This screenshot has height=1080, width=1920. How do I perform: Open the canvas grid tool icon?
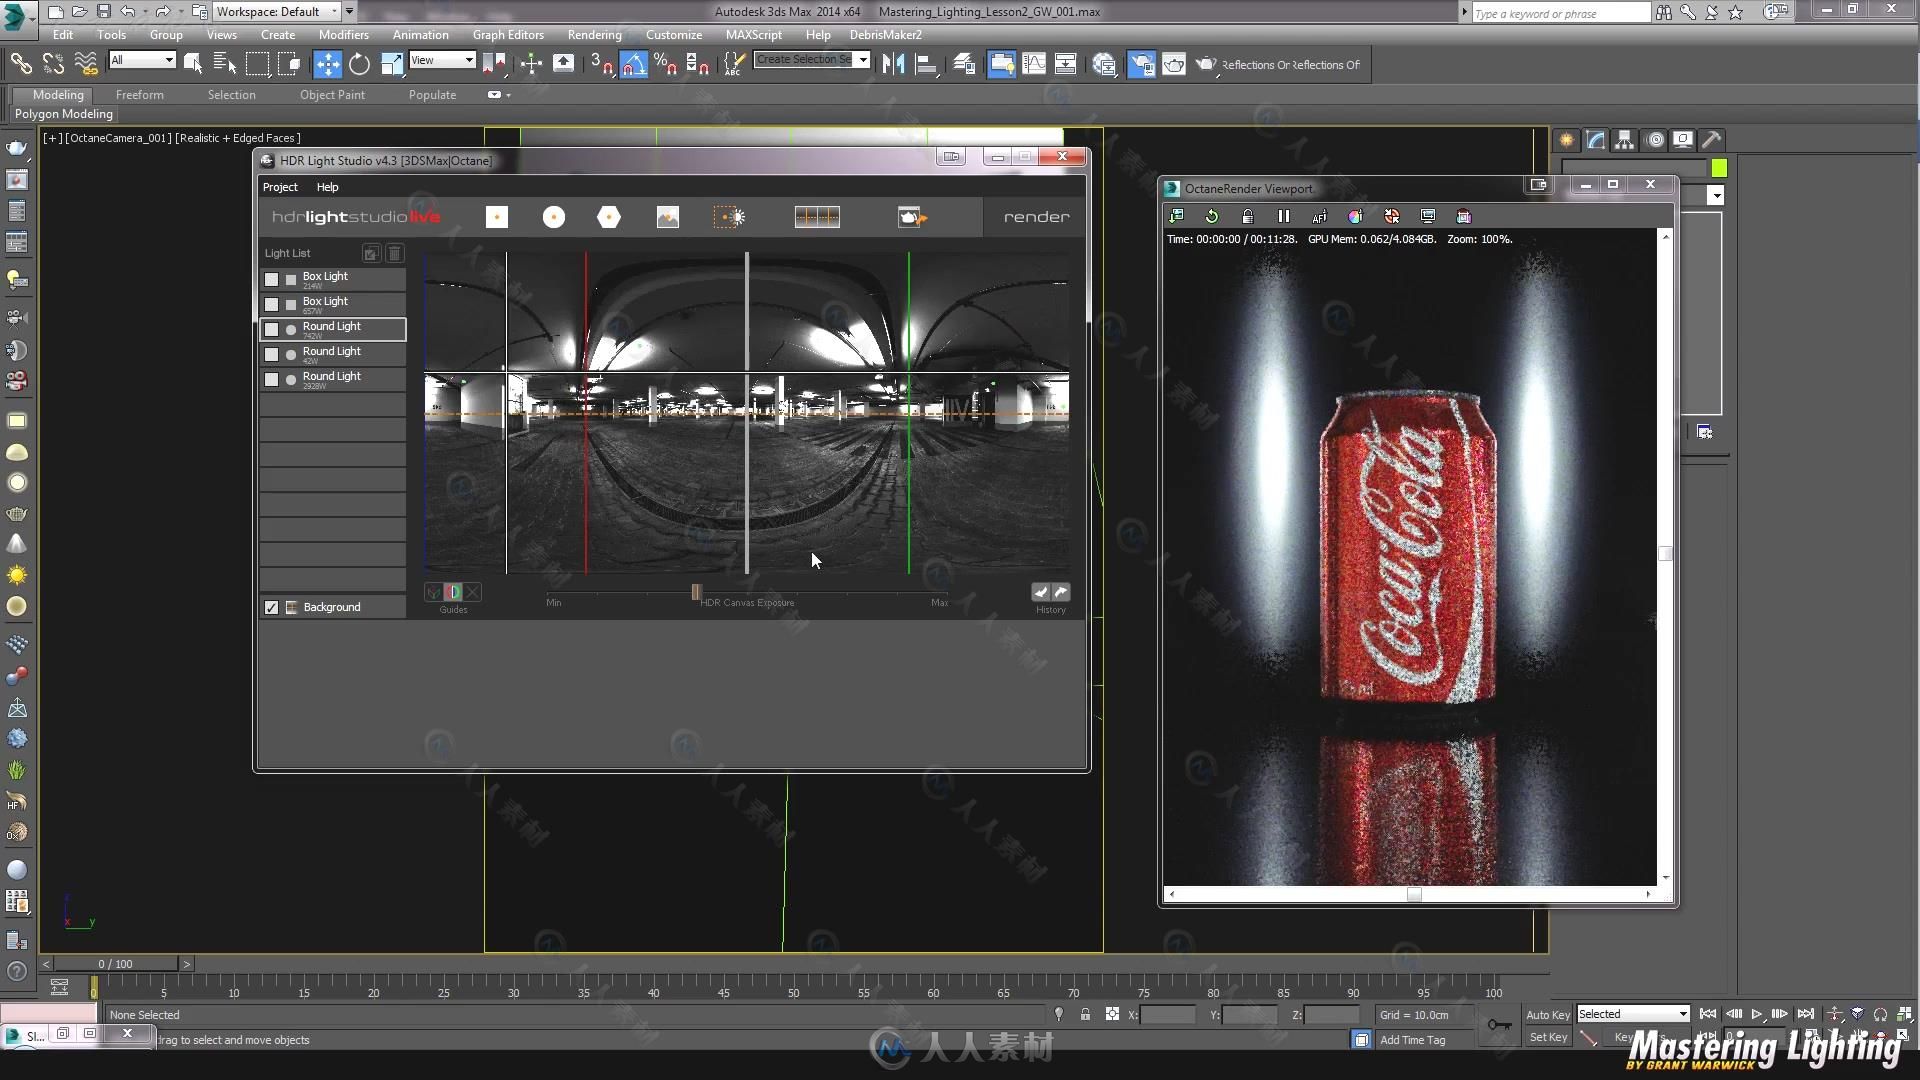coord(817,217)
